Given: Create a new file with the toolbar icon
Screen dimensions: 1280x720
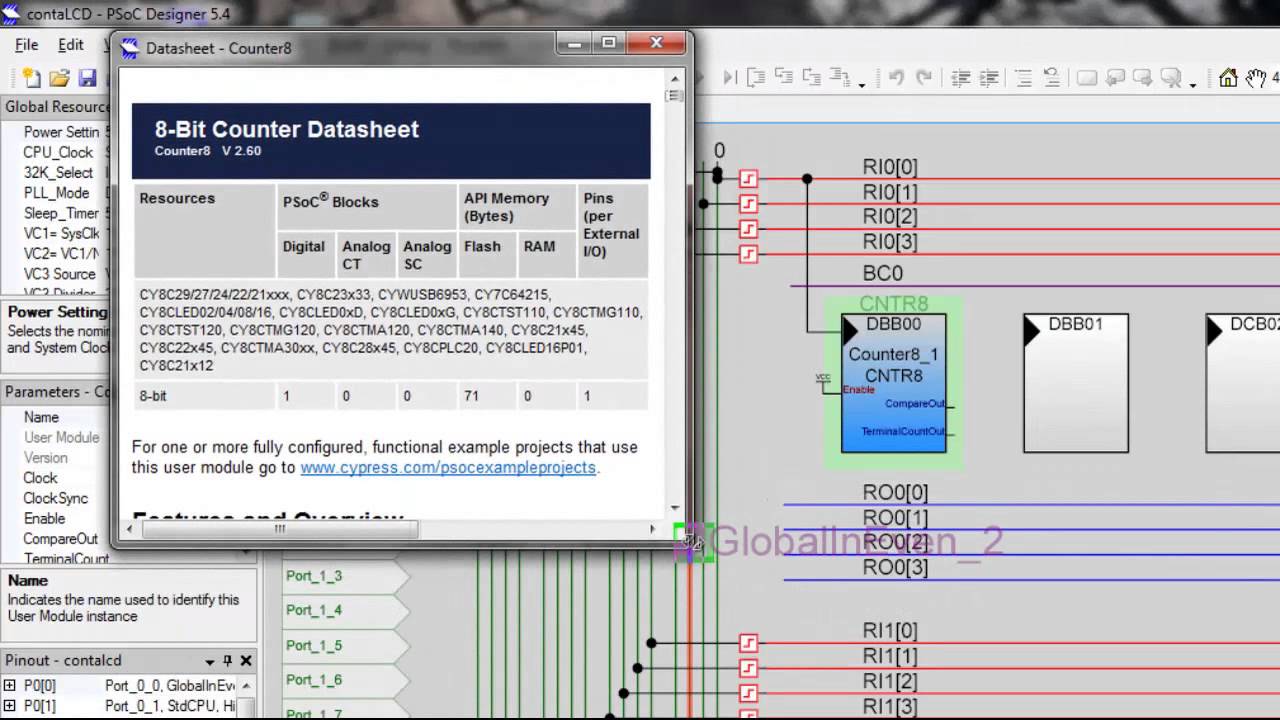Looking at the screenshot, I should click(32, 78).
